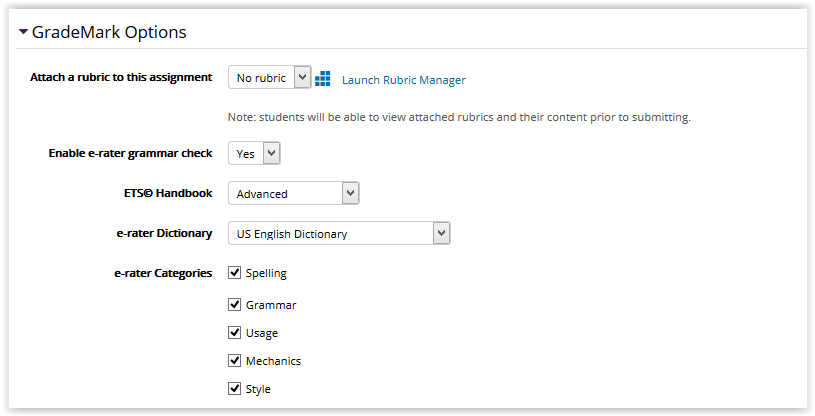This screenshot has width=815, height=416.
Task: Open the ETS Handbook Advanced dropdown
Action: (294, 193)
